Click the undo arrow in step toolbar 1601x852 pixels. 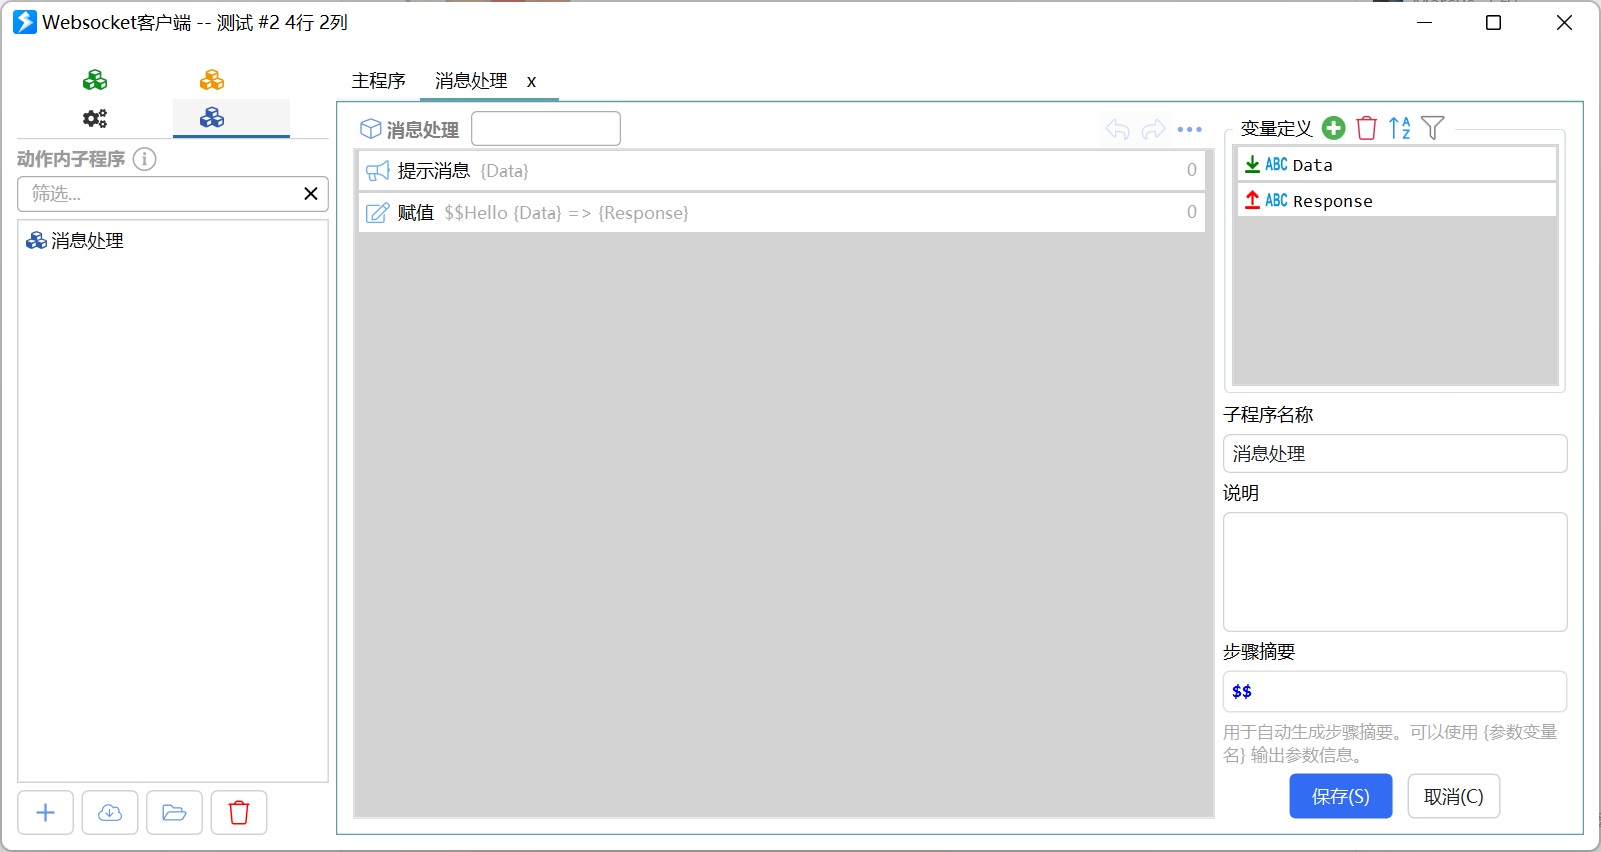click(1118, 129)
